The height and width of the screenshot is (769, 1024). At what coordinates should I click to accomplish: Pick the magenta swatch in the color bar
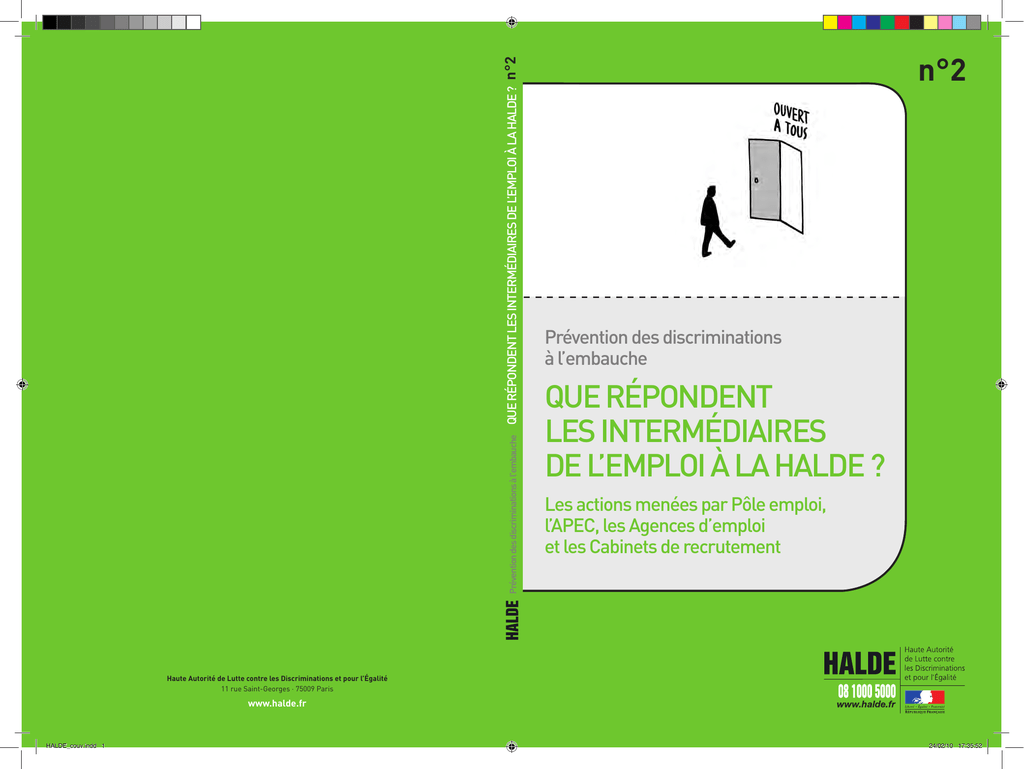tap(844, 22)
